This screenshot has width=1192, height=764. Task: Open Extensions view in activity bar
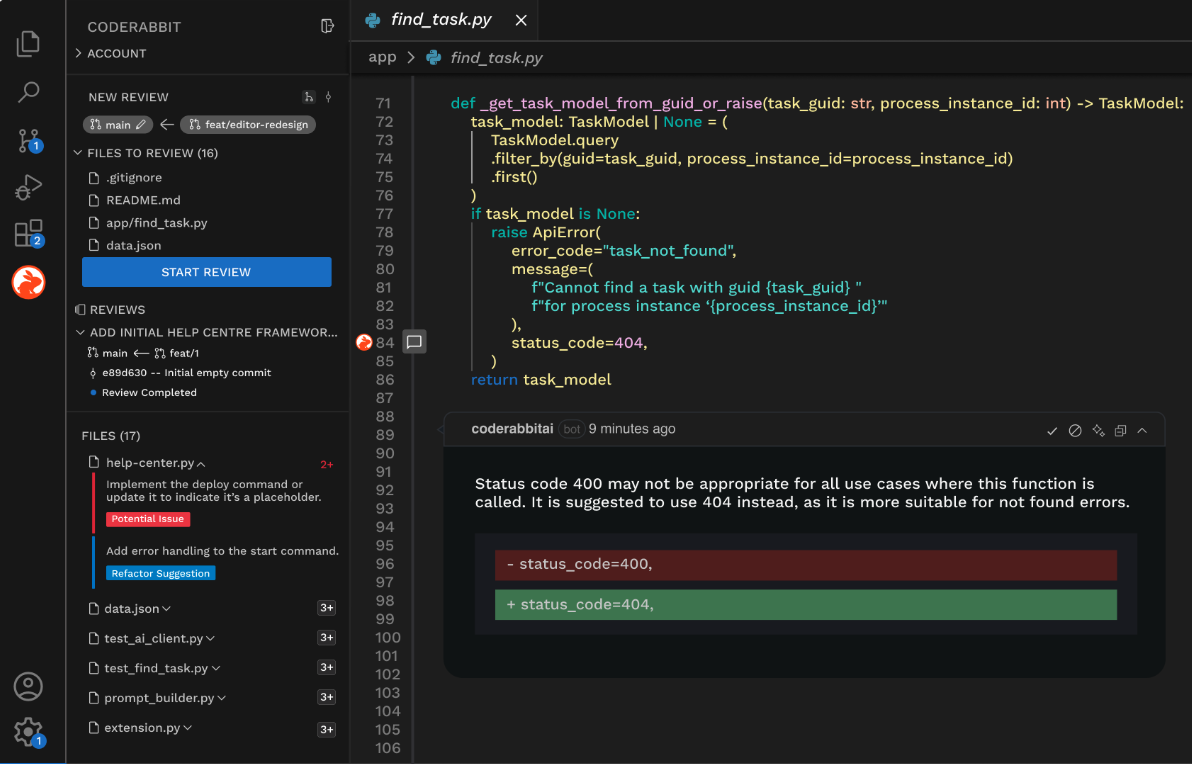pyautogui.click(x=28, y=234)
